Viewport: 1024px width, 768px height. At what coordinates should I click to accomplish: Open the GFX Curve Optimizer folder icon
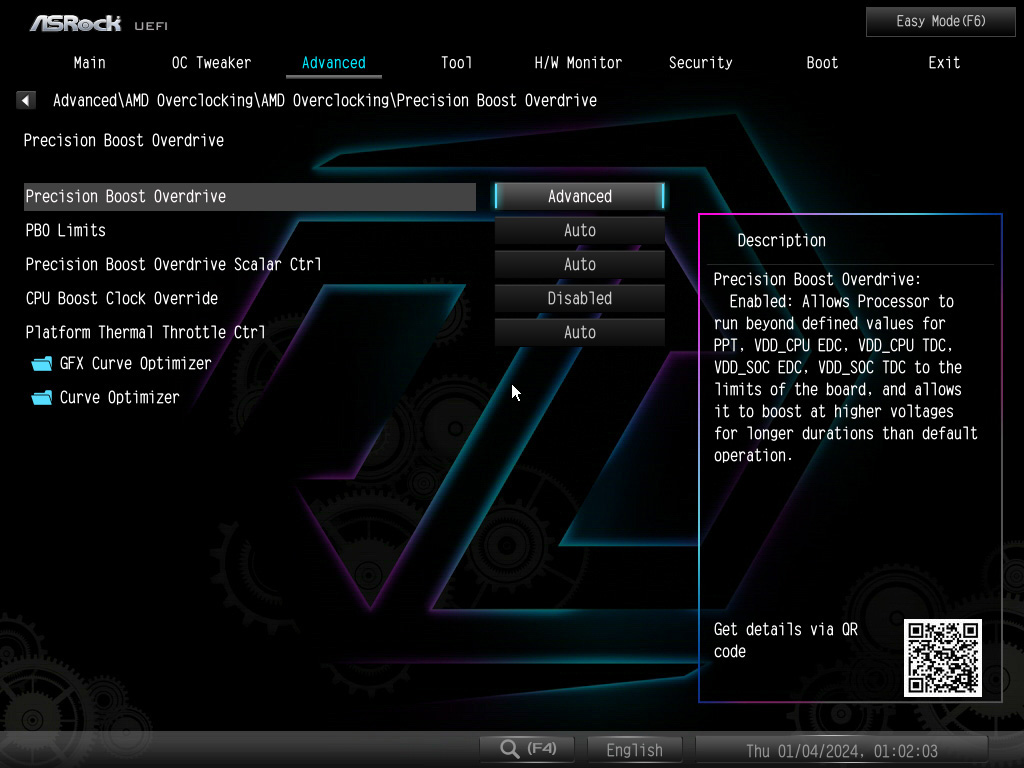[42, 364]
